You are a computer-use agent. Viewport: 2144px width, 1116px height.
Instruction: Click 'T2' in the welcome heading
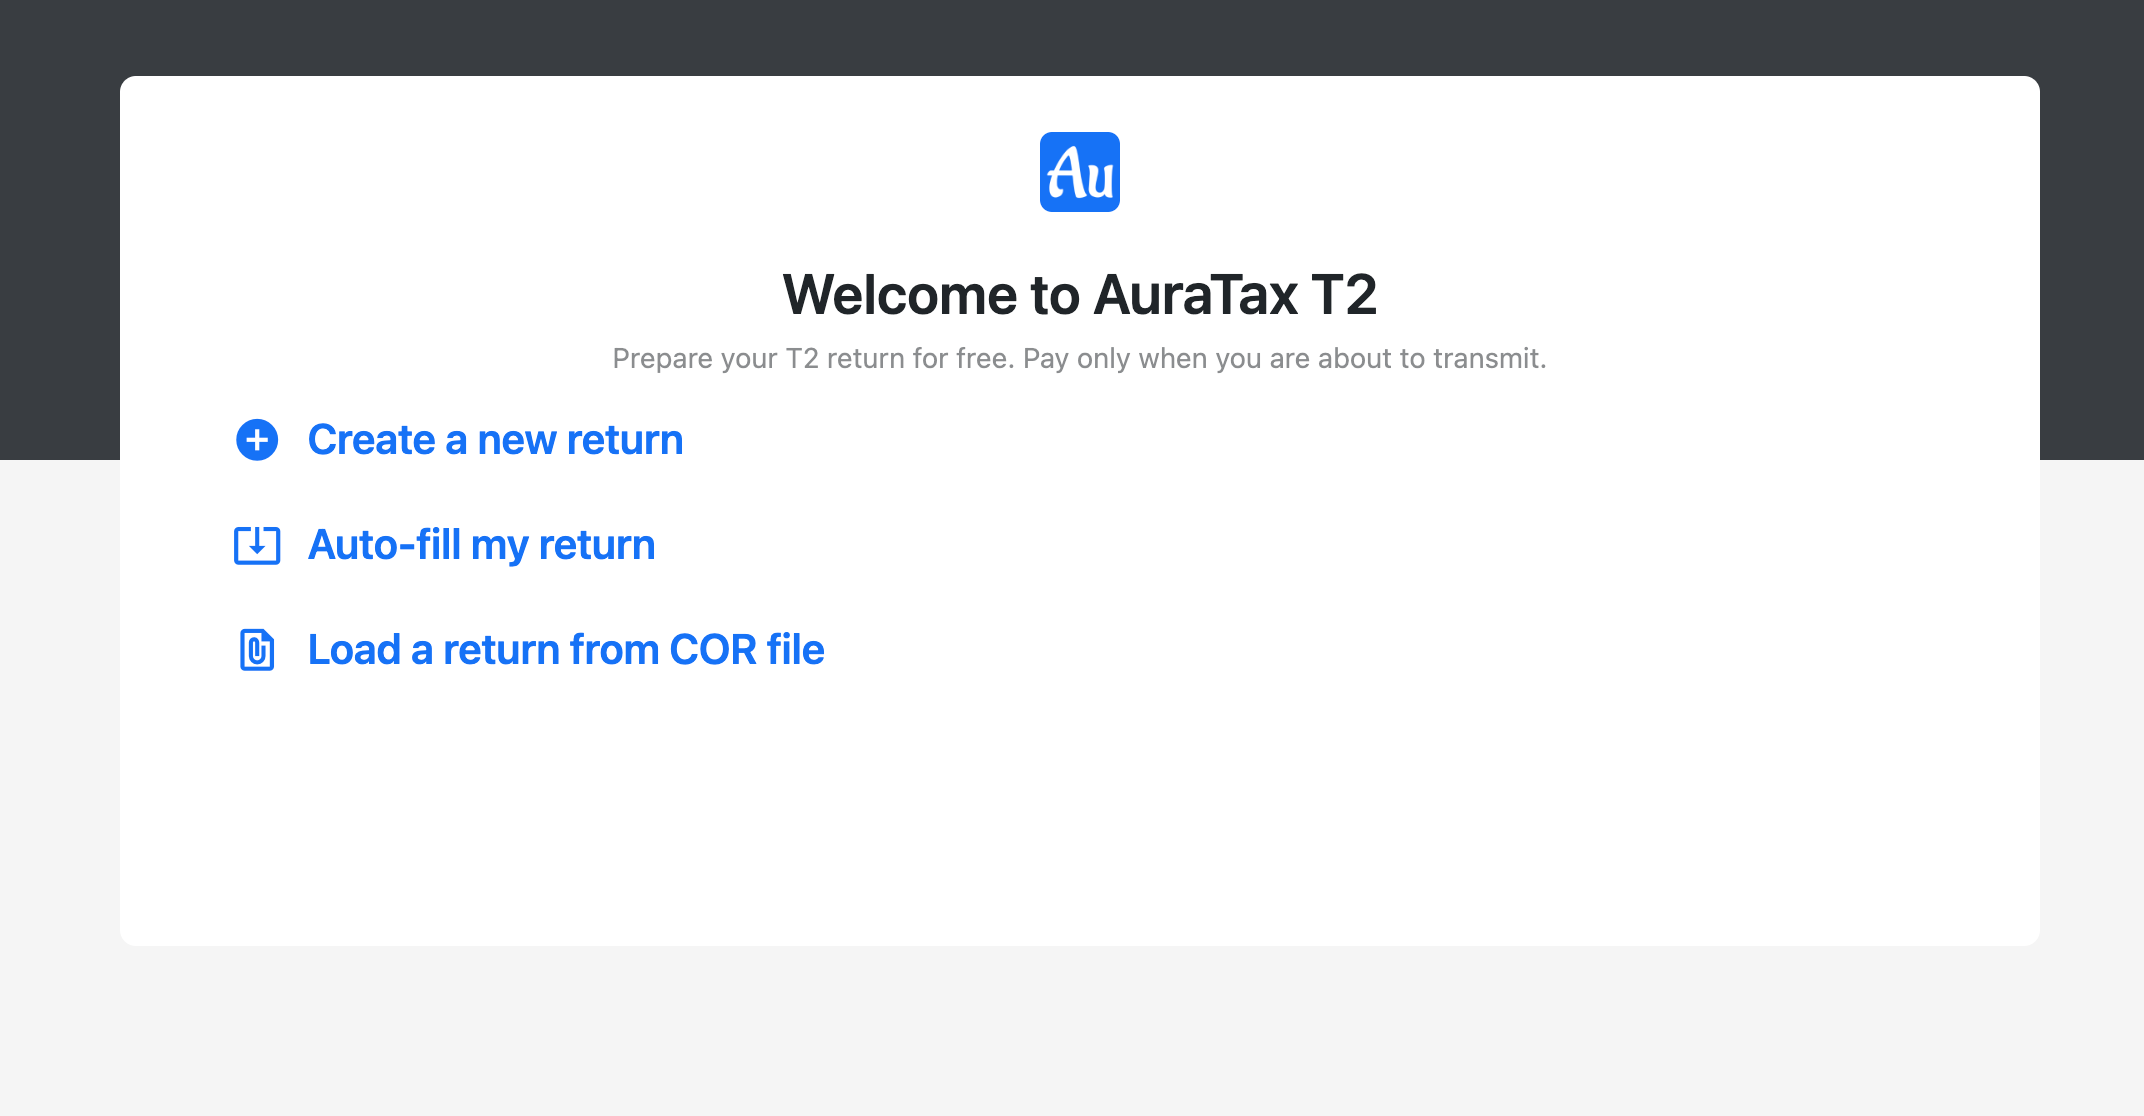1343,295
